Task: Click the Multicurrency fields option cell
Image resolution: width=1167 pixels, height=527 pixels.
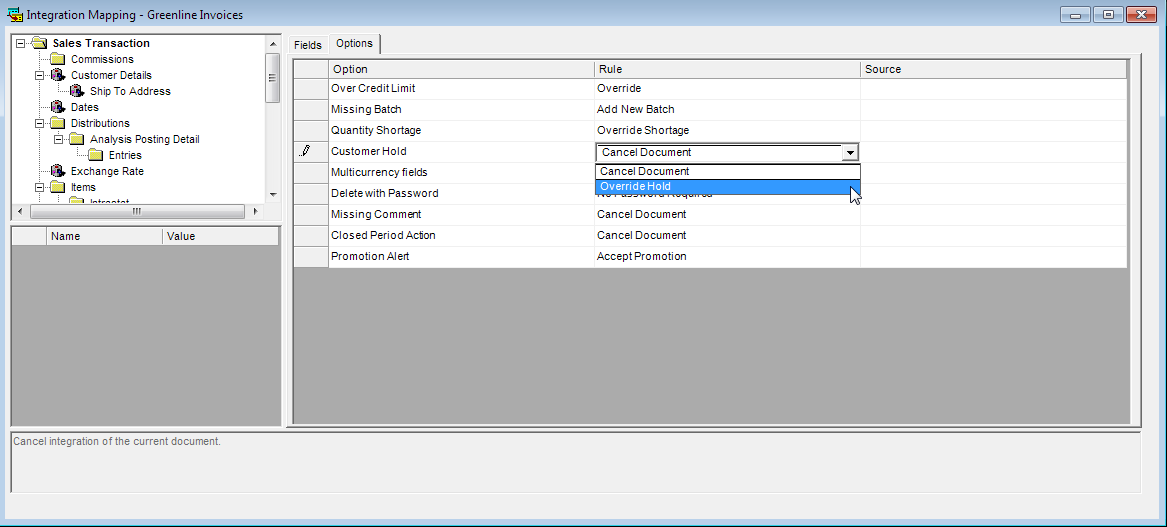Action: pyautogui.click(x=461, y=173)
